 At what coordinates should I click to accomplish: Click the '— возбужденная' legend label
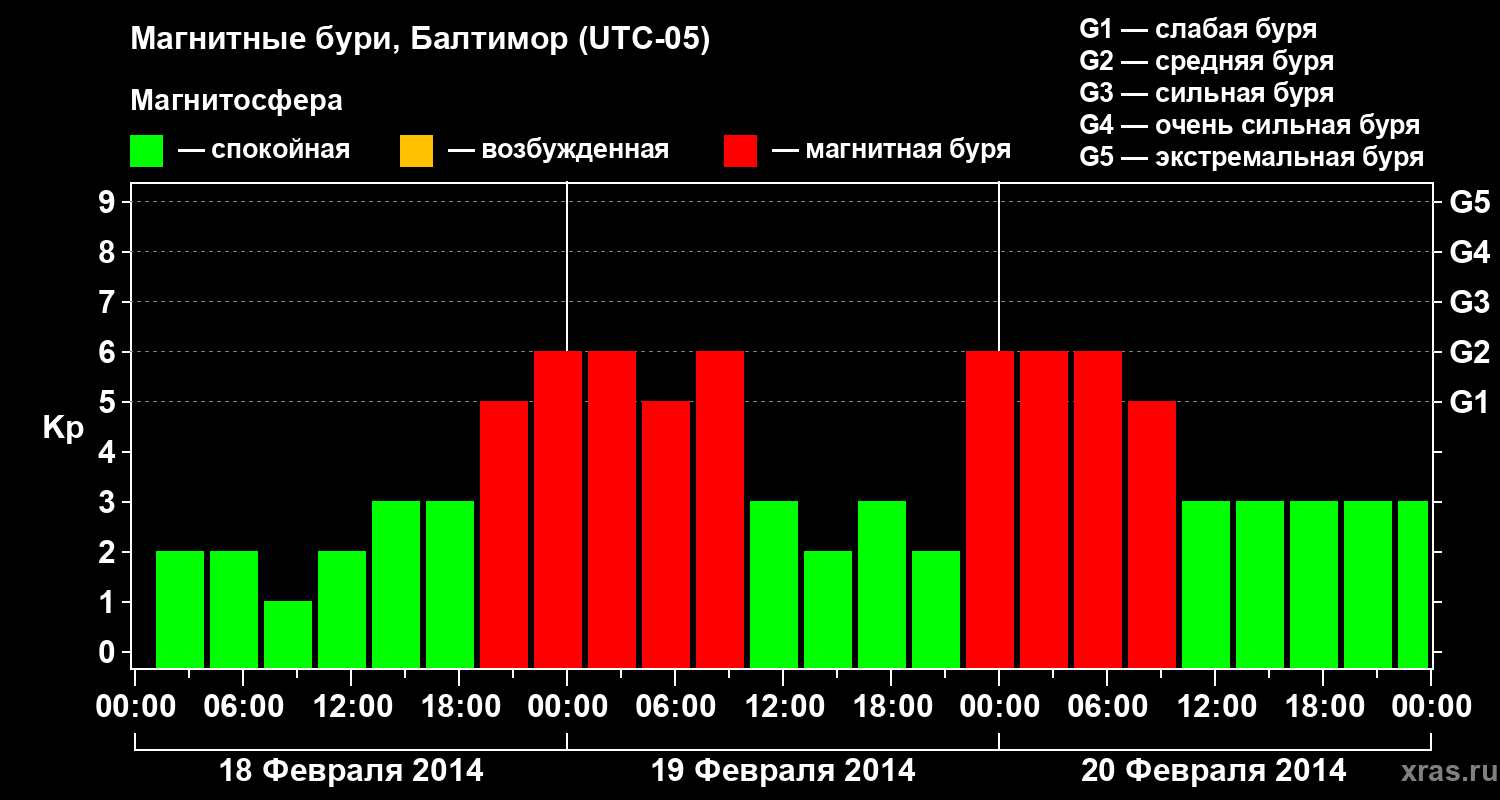coord(558,150)
